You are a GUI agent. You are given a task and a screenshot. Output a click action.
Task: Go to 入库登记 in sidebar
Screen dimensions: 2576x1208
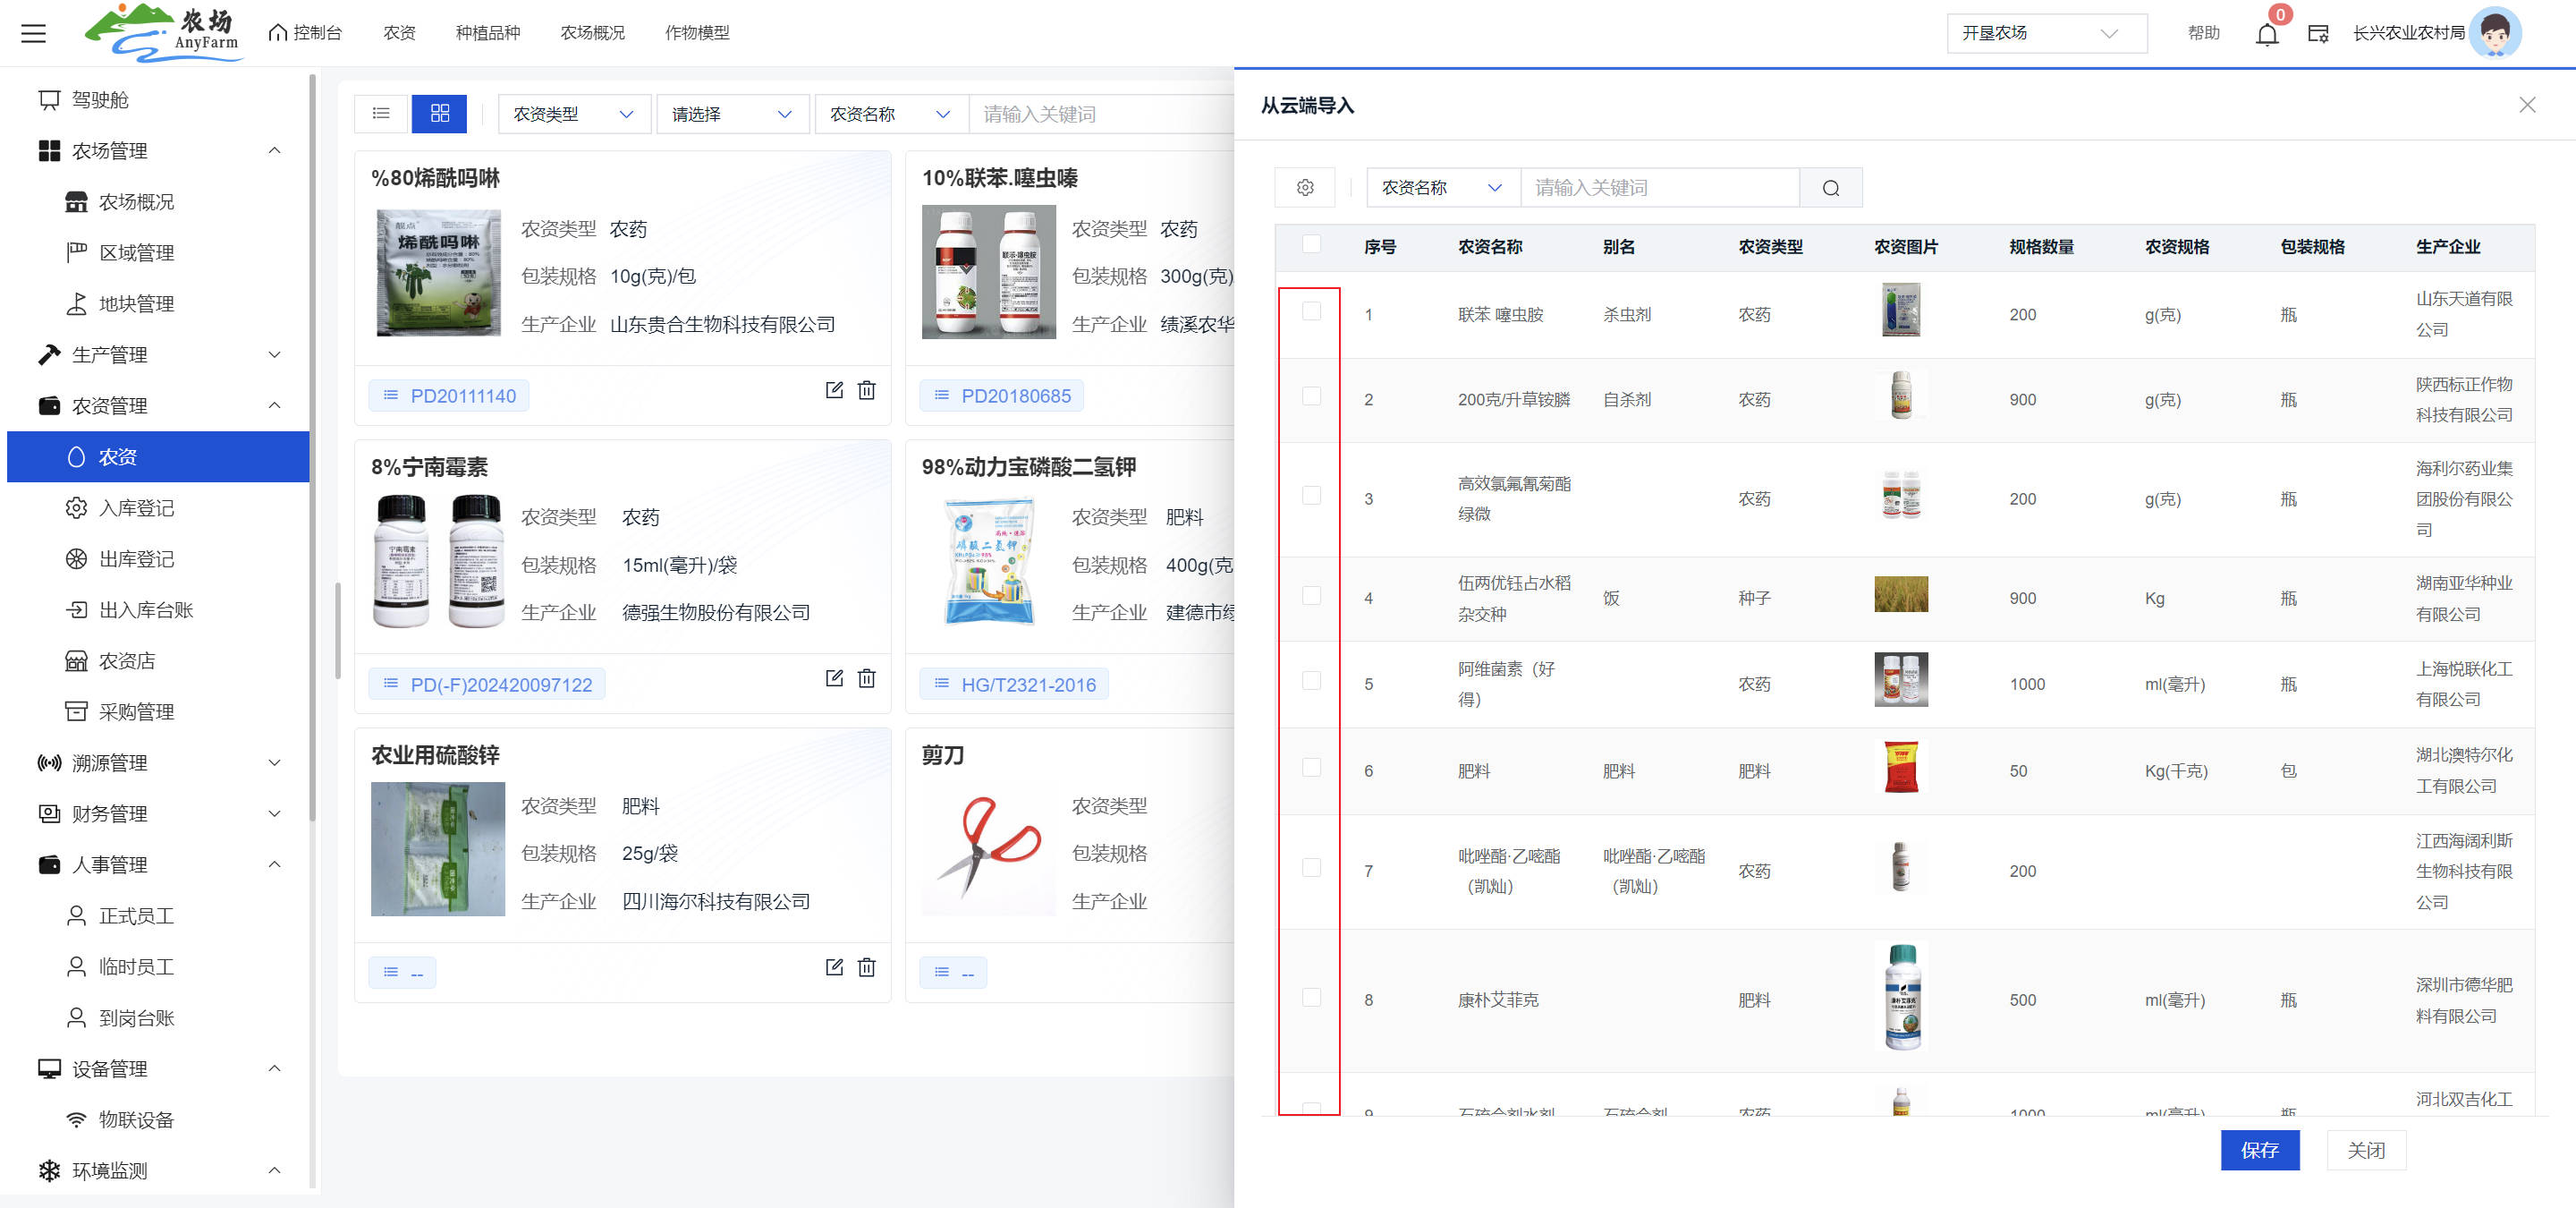136,508
